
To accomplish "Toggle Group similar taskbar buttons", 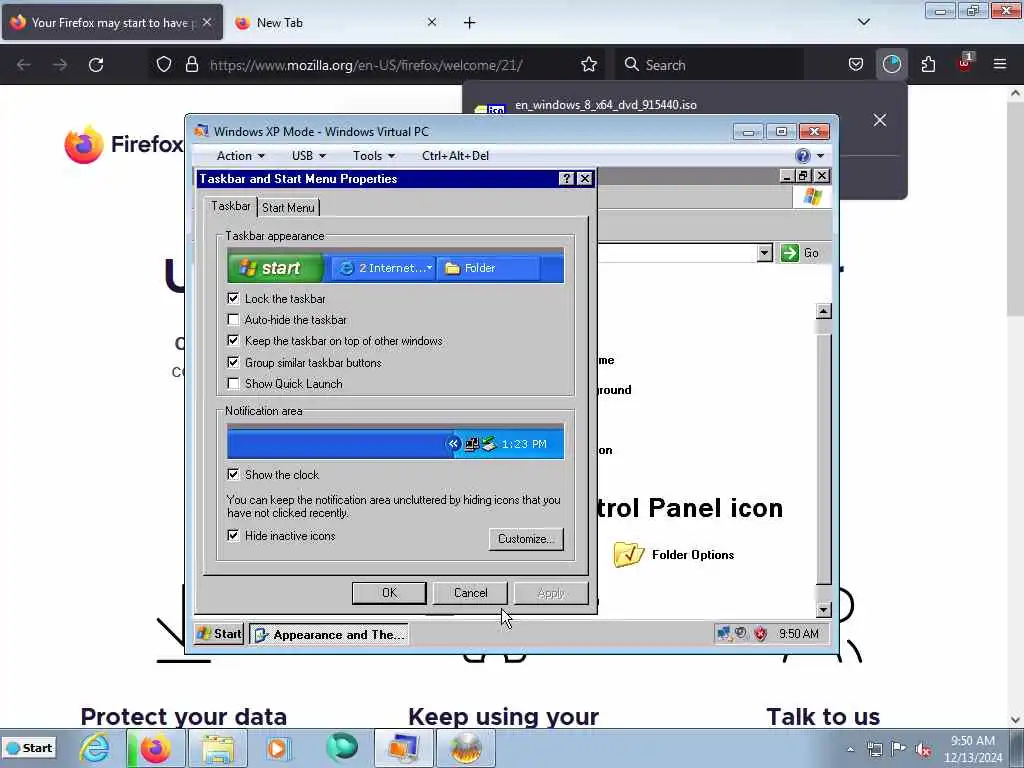I will tap(233, 362).
